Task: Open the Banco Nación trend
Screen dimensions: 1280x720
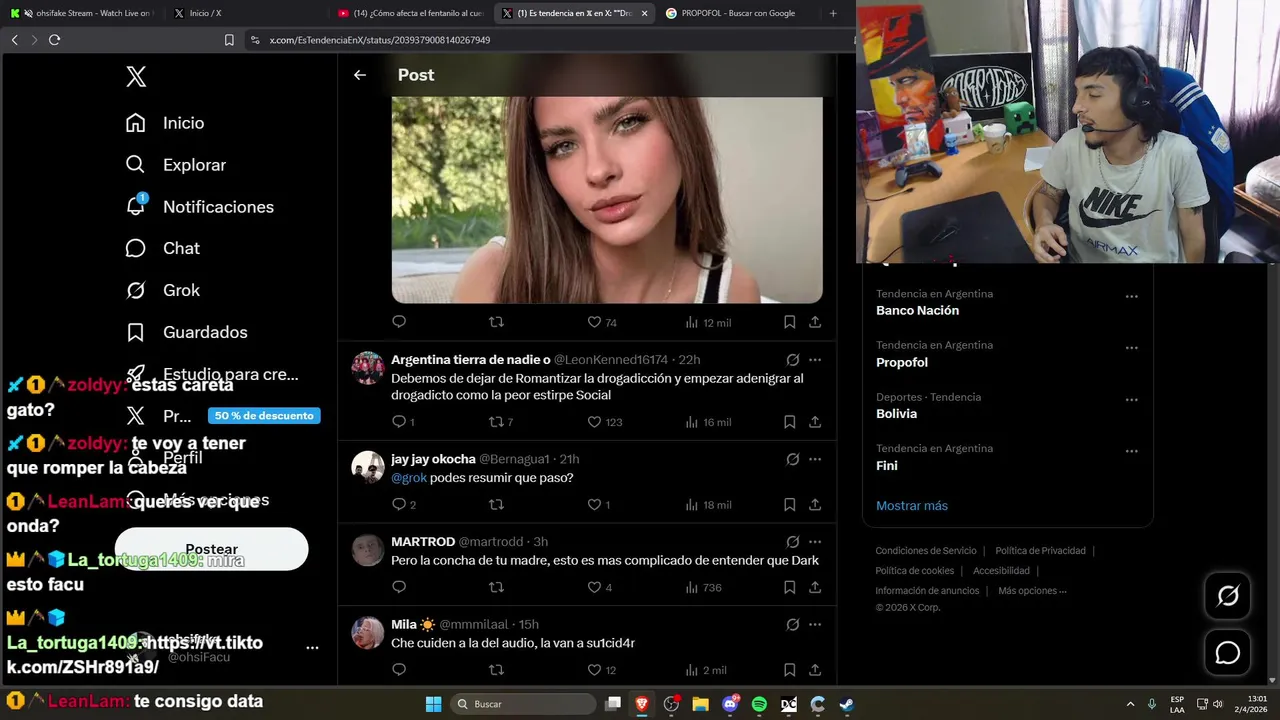Action: point(917,311)
